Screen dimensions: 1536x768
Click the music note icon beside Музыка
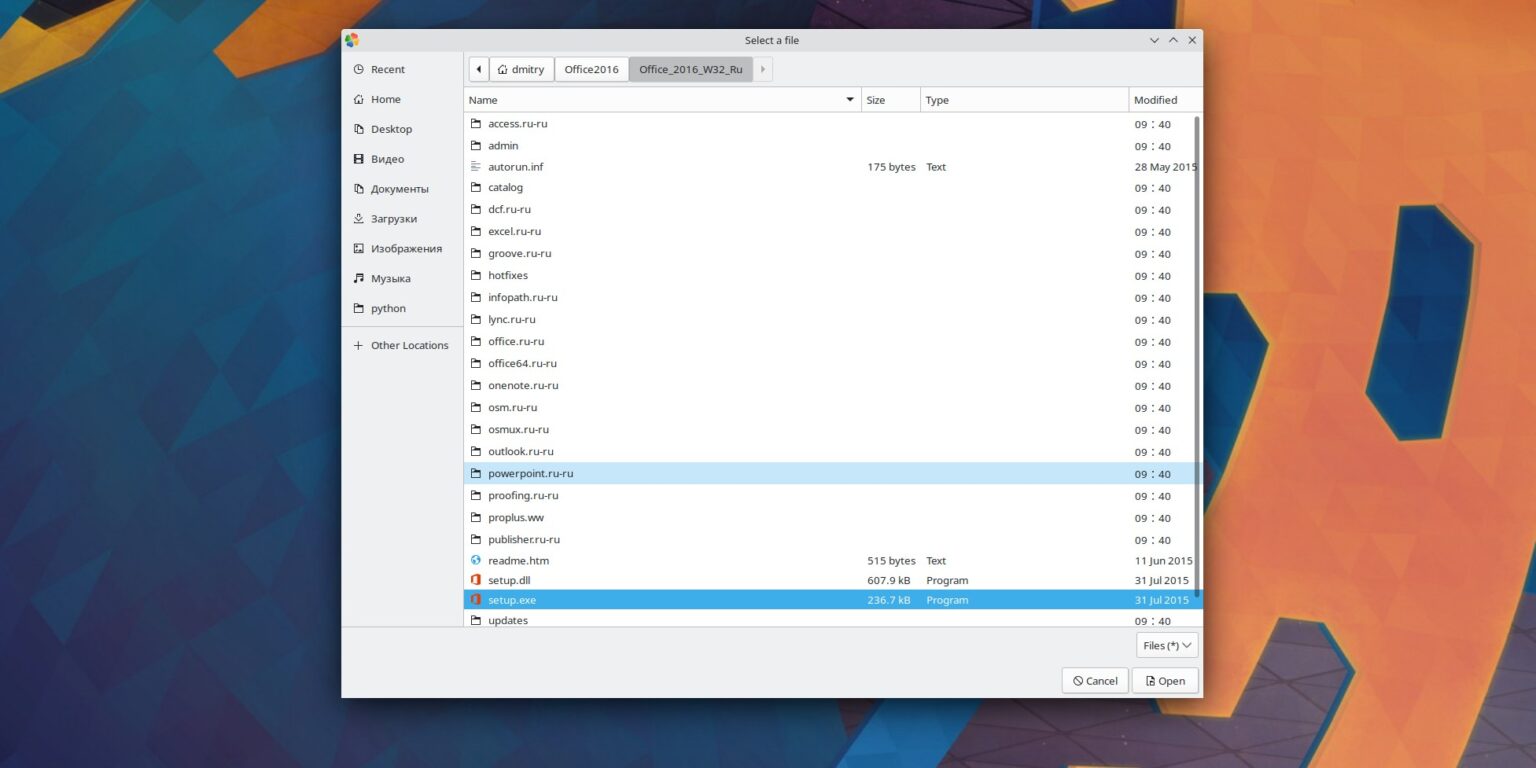tap(359, 278)
